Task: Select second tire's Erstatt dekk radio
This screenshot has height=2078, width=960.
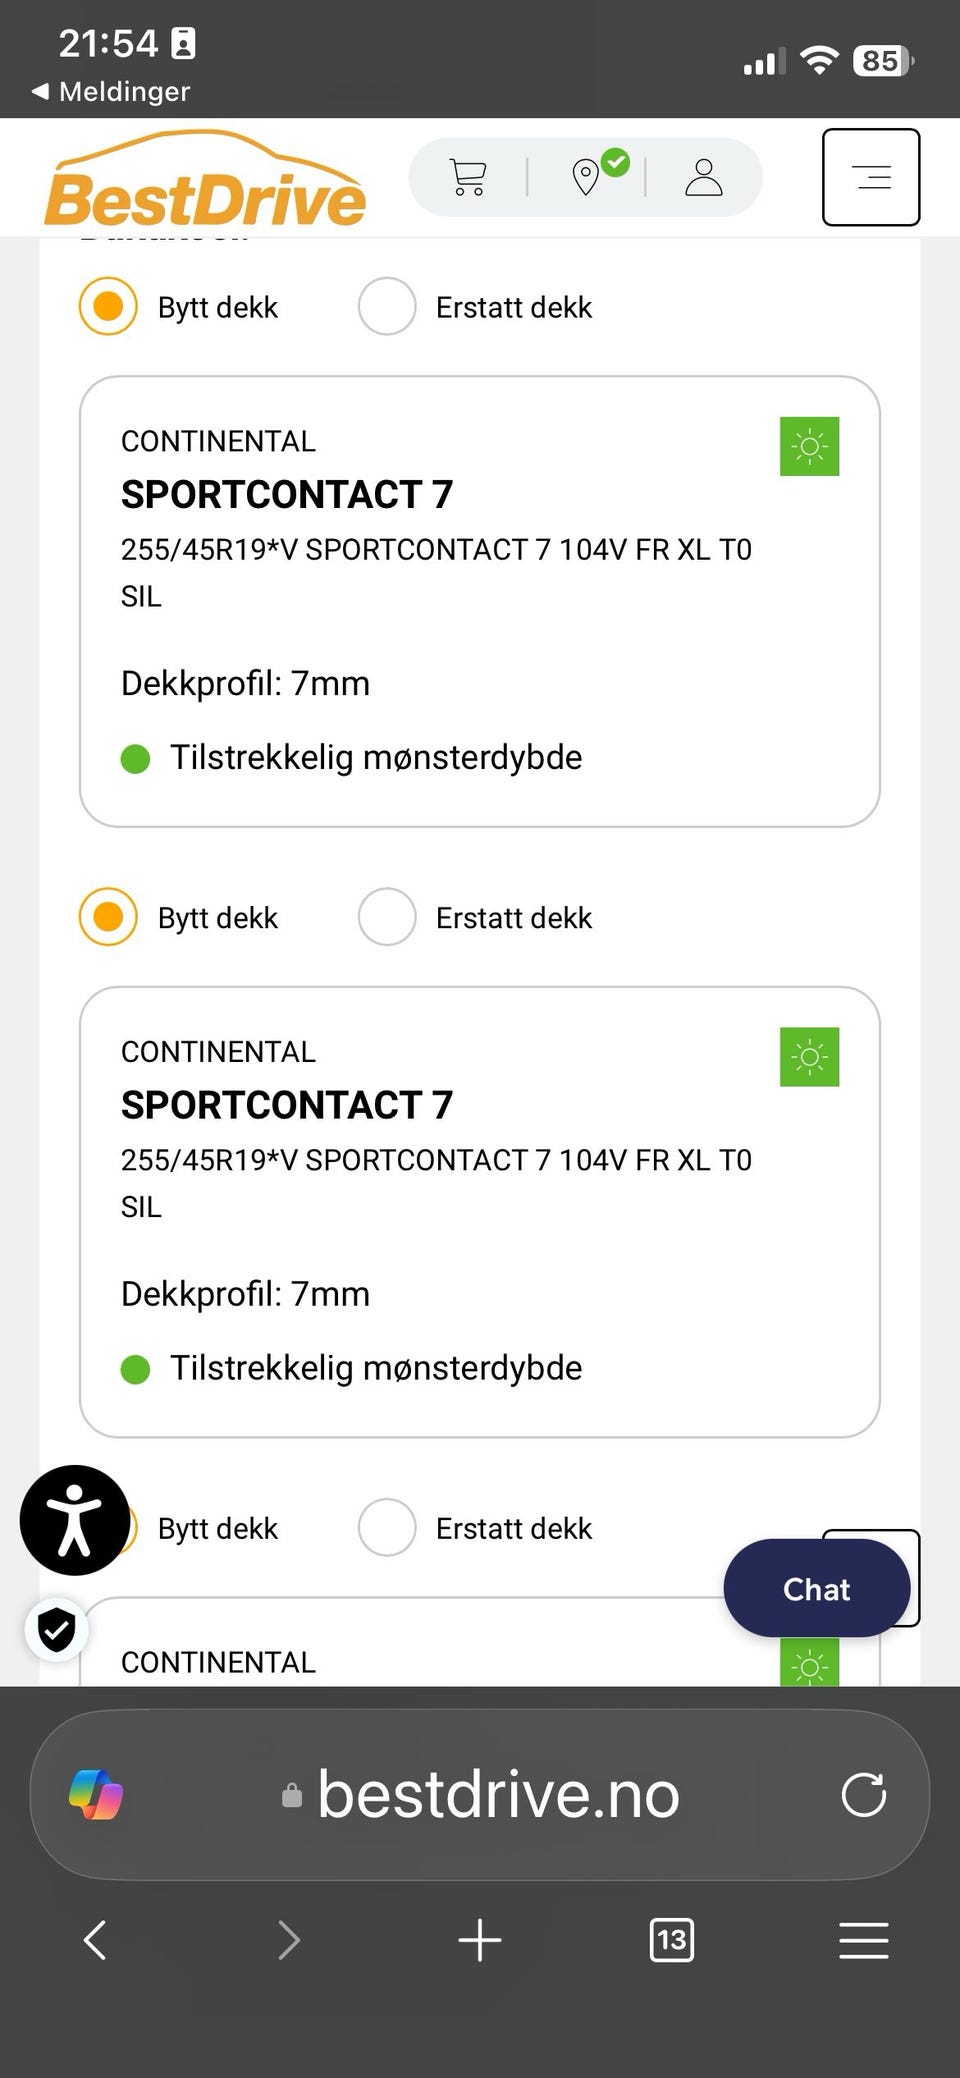Action: click(x=387, y=917)
